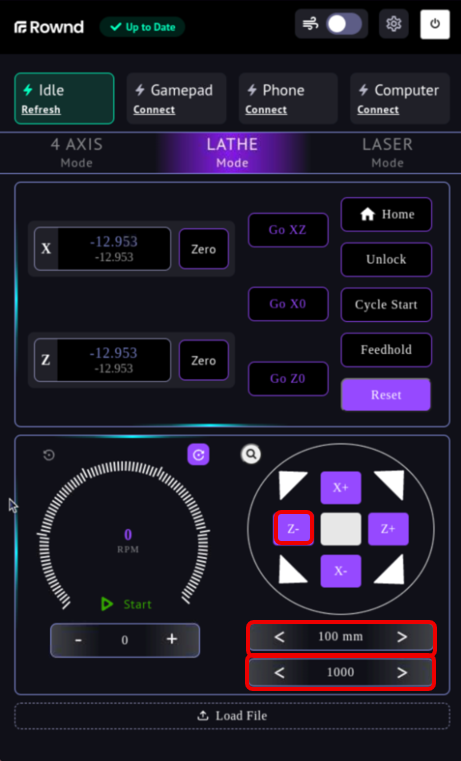
Task: Click the X+ jog button
Action: pyautogui.click(x=341, y=488)
